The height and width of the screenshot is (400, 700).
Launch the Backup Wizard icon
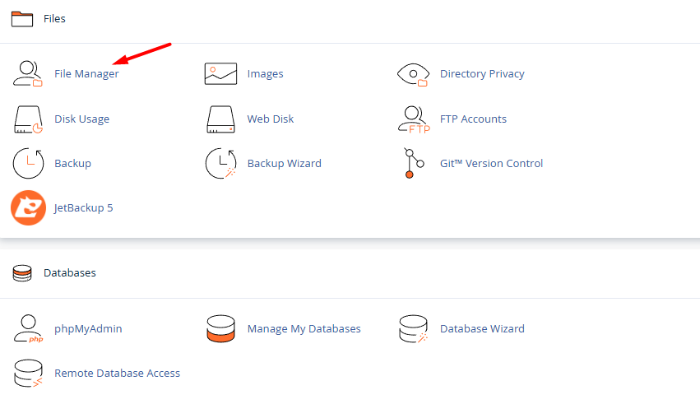click(x=220, y=163)
